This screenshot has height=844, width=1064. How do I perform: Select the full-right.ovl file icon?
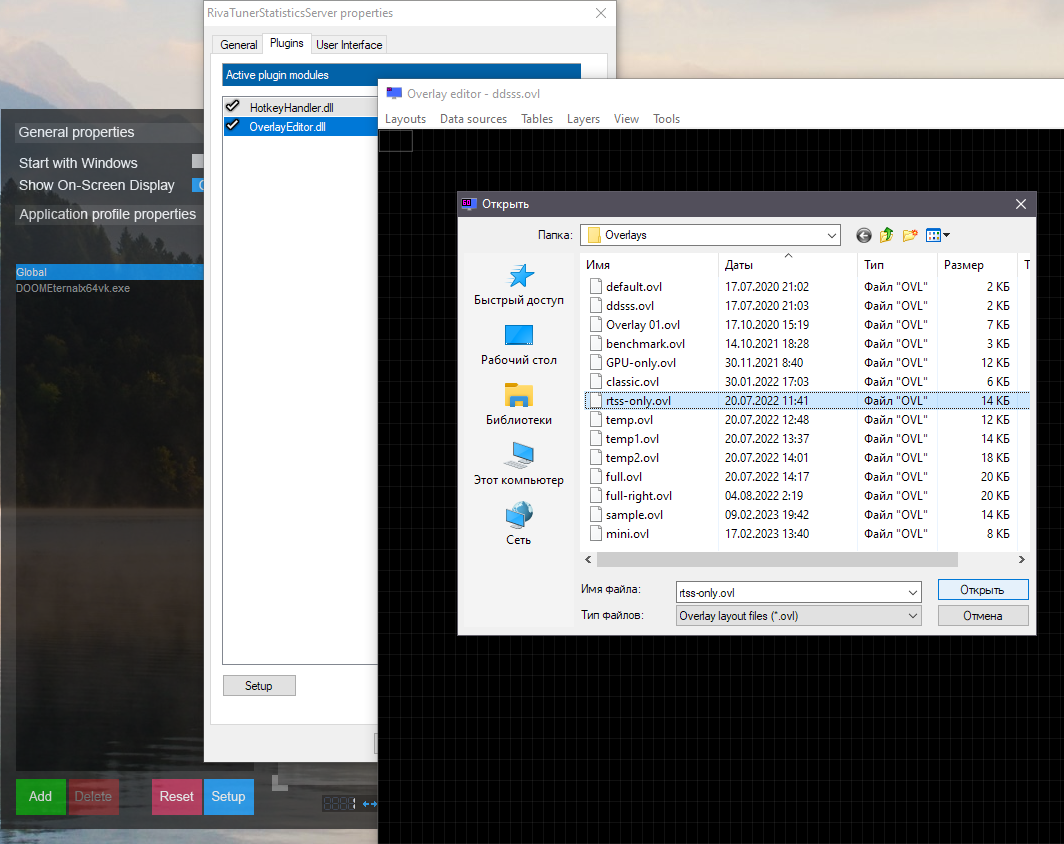pos(596,495)
